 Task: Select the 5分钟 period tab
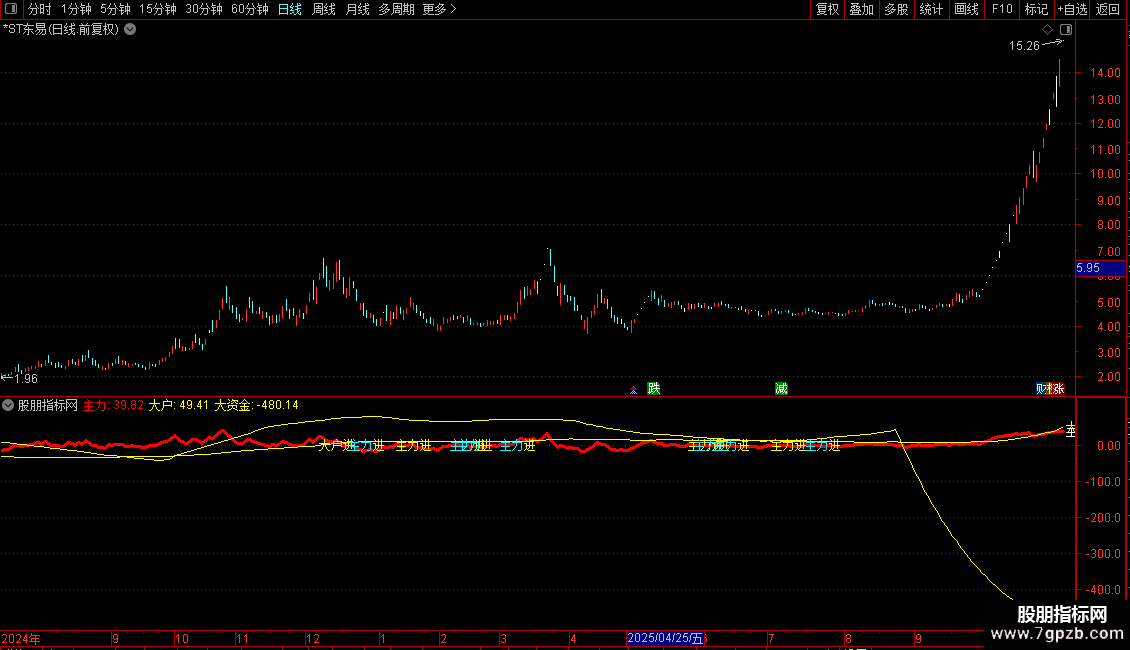click(115, 9)
